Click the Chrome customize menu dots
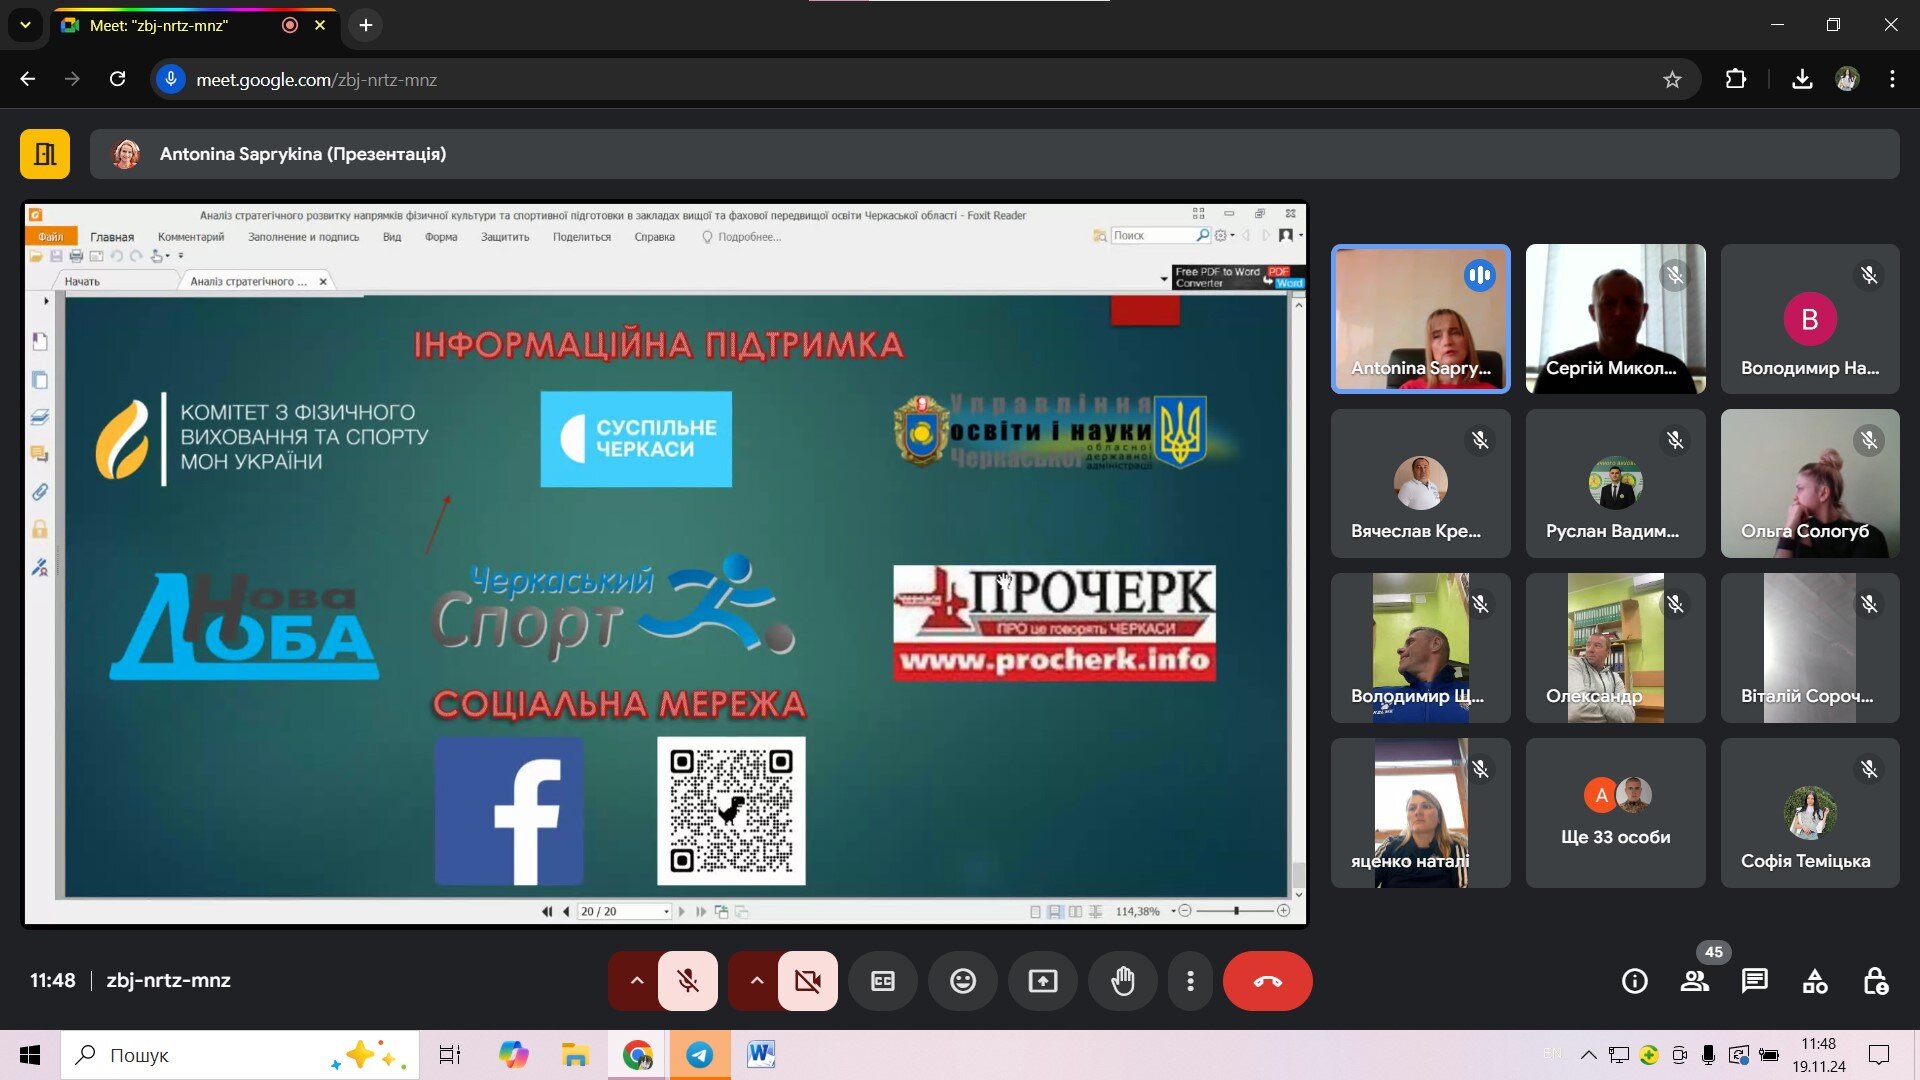The height and width of the screenshot is (1080, 1920). pyautogui.click(x=1892, y=80)
